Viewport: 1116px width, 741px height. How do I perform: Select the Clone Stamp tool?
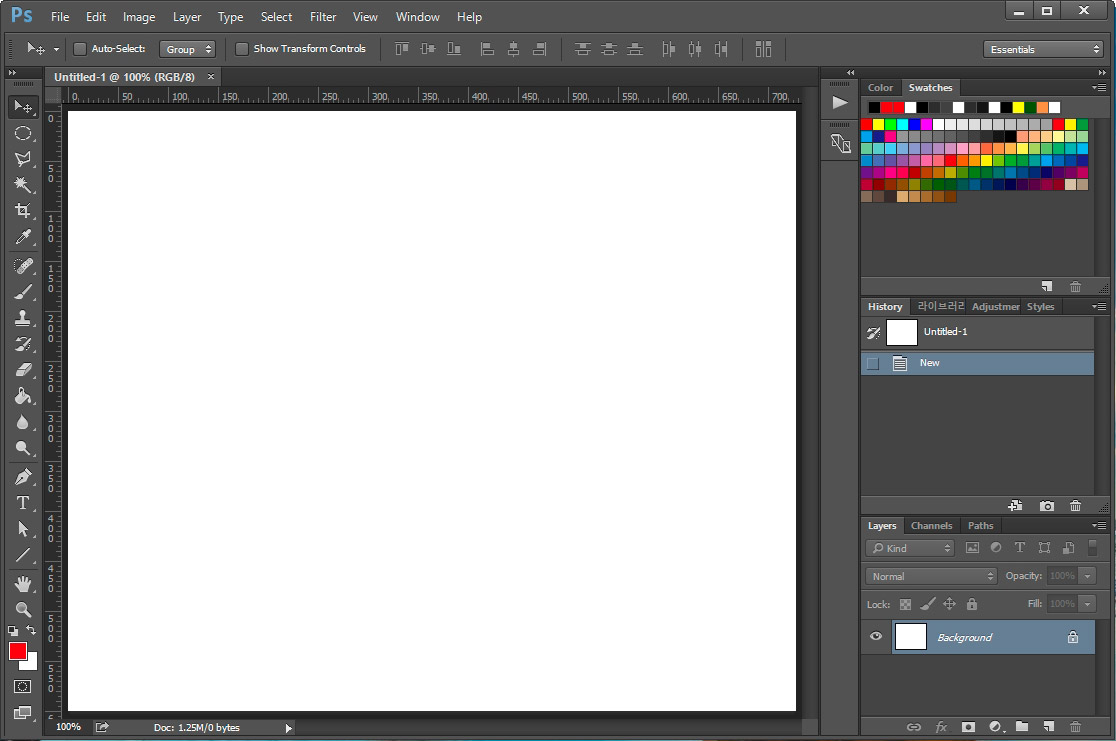tap(23, 317)
